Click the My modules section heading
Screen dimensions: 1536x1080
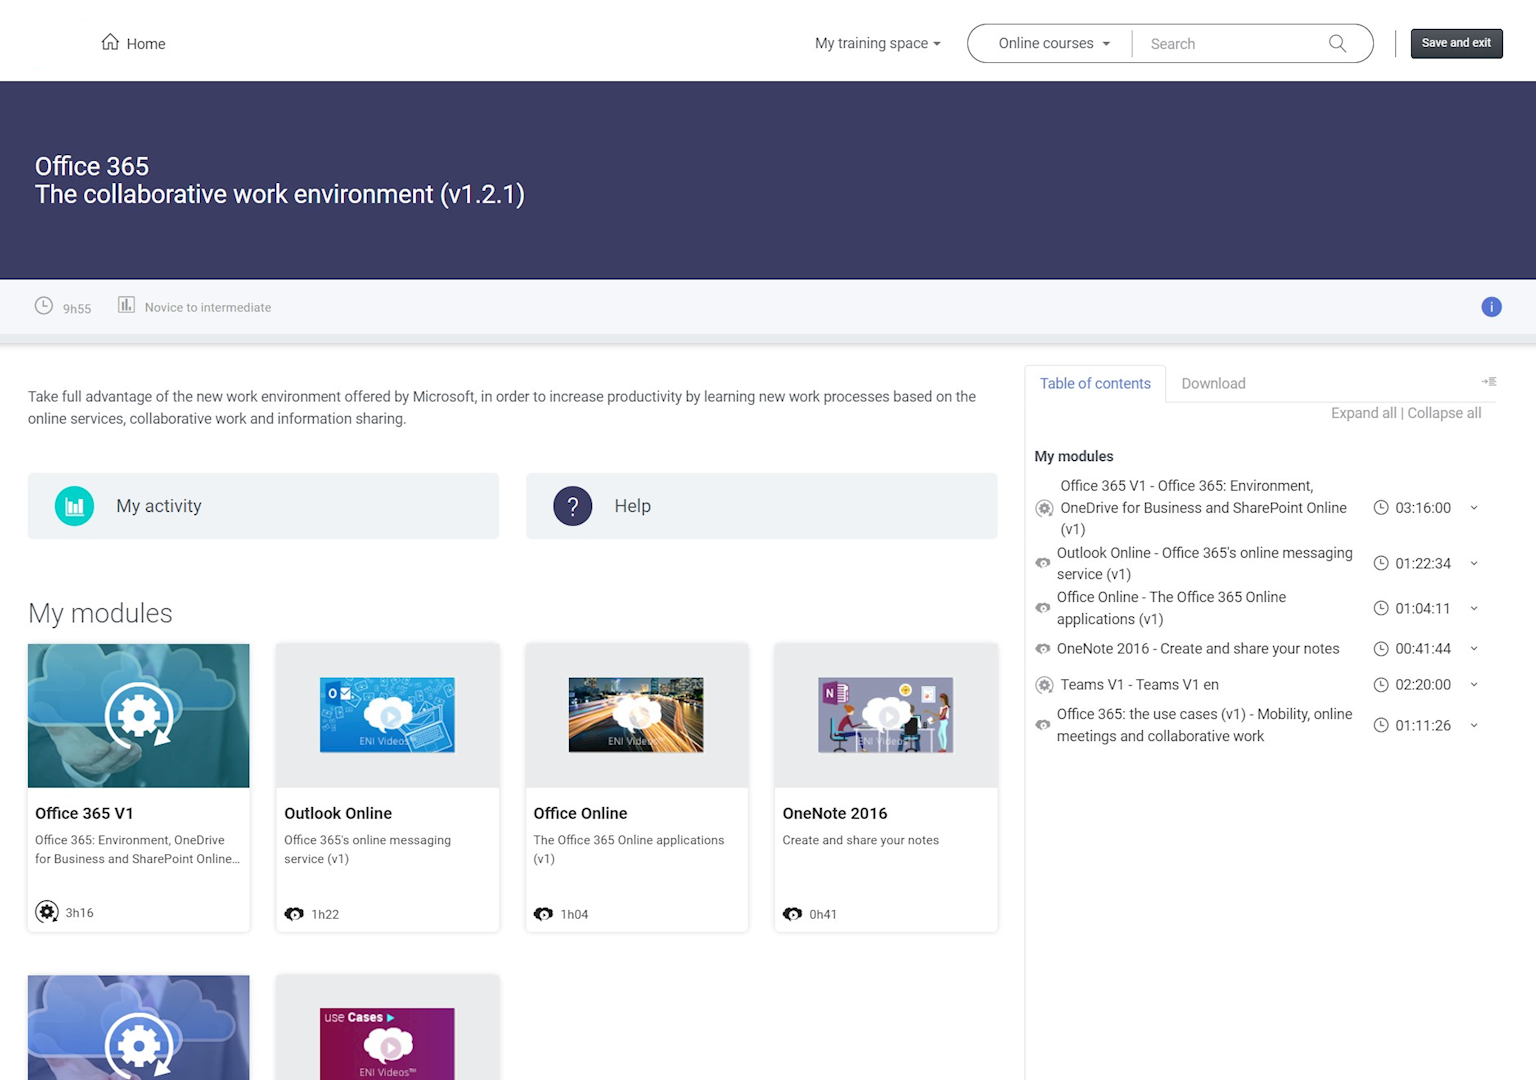[100, 613]
